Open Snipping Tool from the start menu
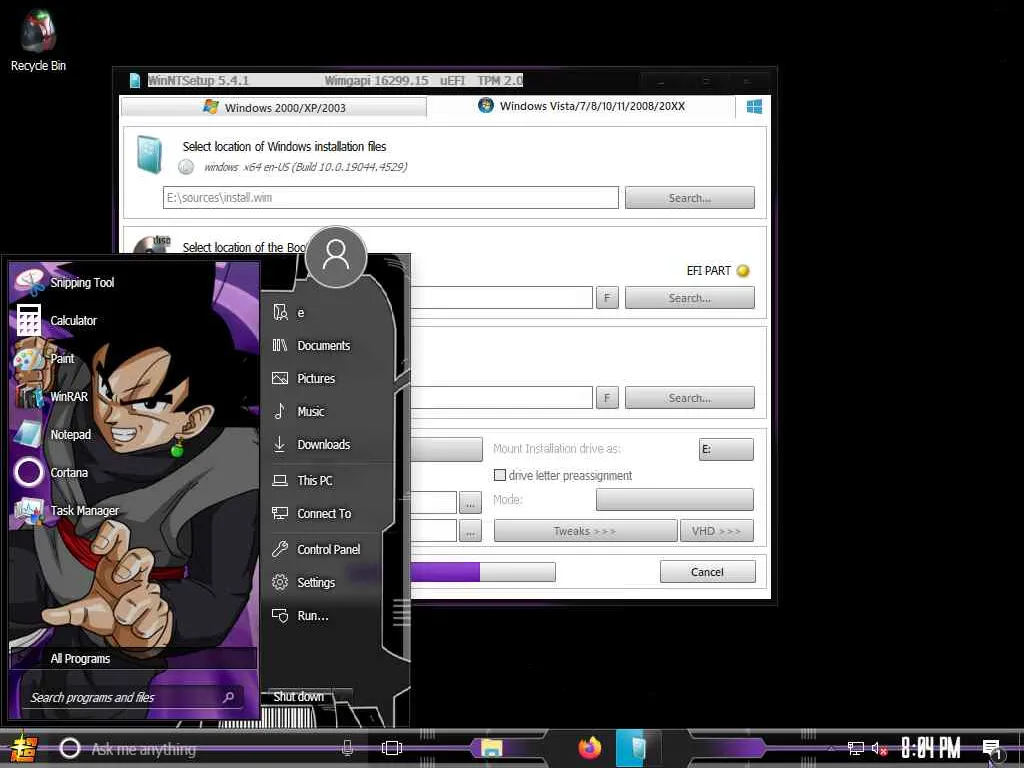This screenshot has width=1024, height=768. (65, 282)
